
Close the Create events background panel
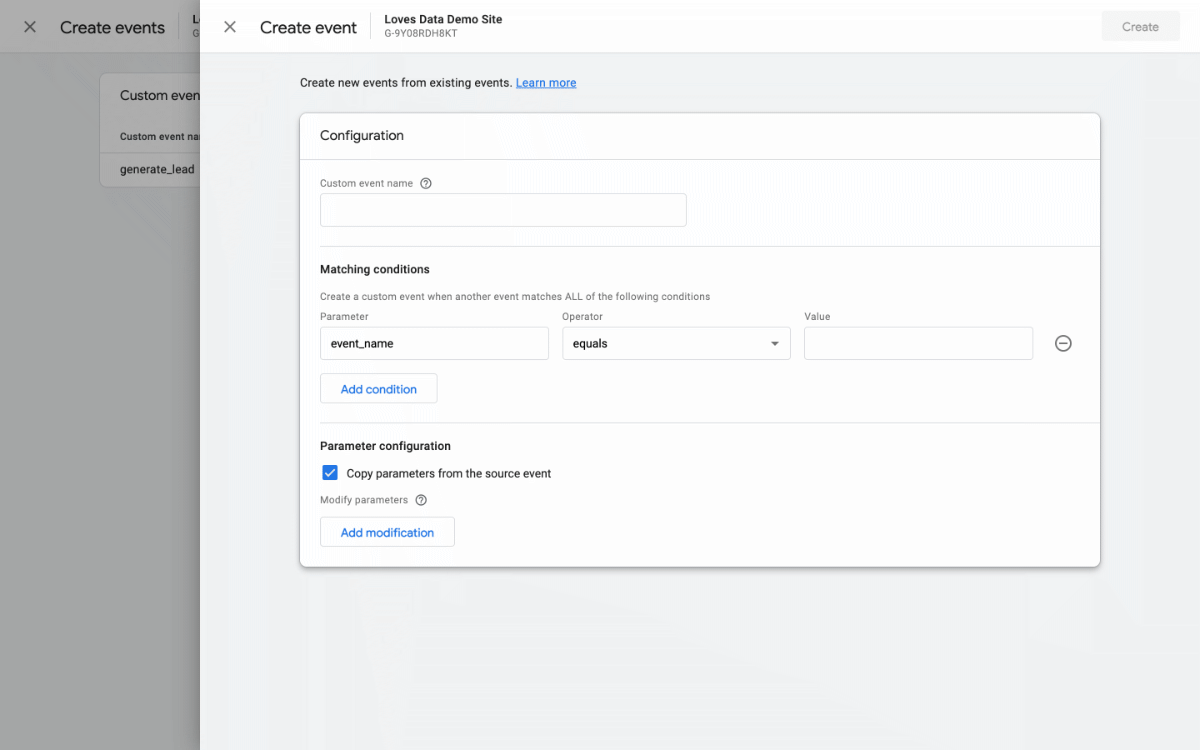click(30, 27)
